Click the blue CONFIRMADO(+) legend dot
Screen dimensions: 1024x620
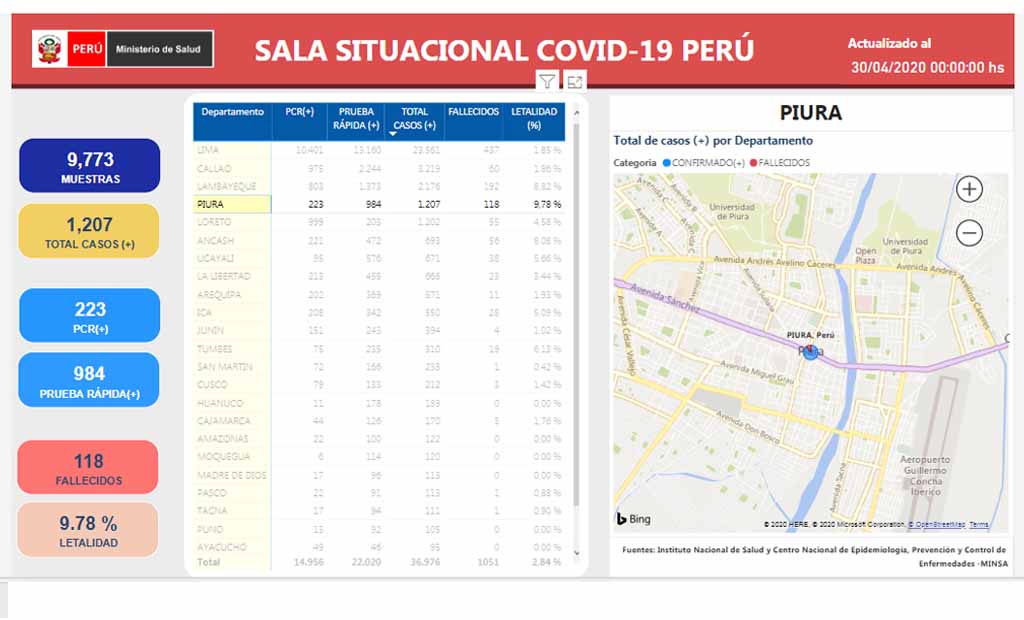coord(667,163)
